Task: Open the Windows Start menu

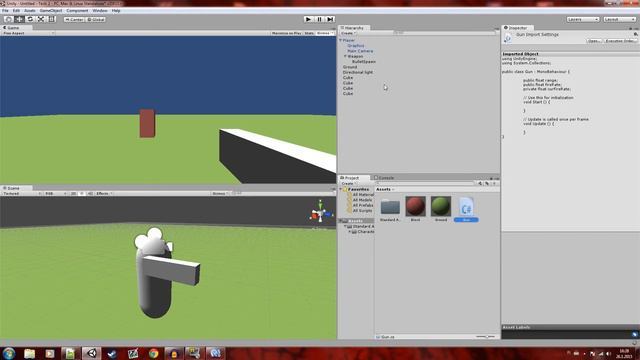Action: click(9, 353)
